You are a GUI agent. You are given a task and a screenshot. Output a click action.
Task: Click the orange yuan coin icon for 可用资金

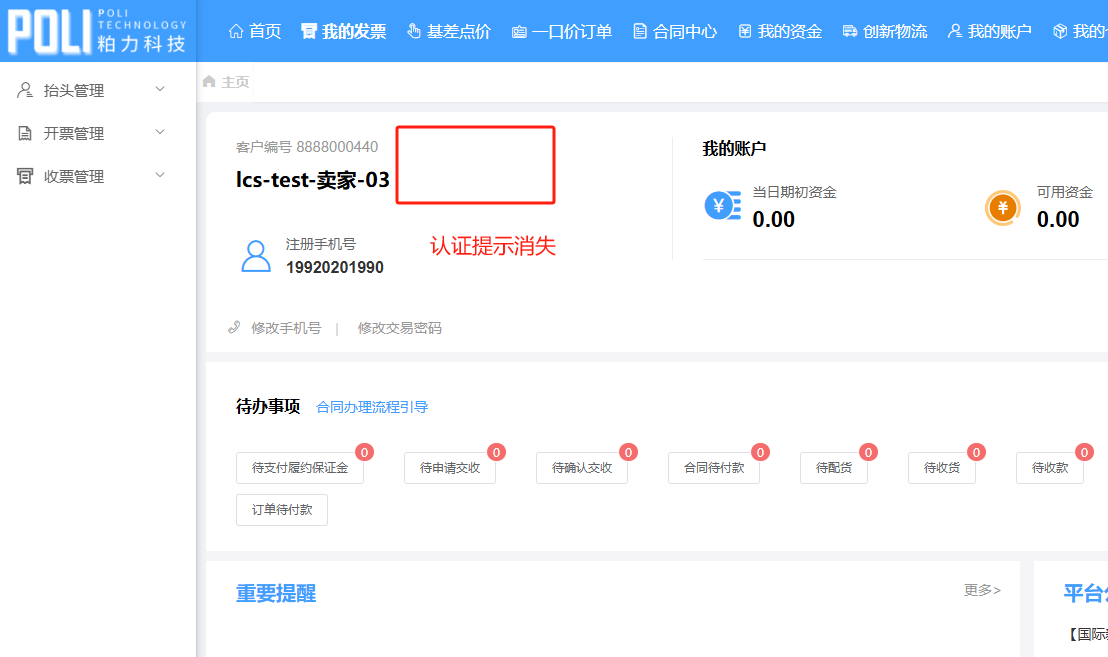coord(1003,208)
